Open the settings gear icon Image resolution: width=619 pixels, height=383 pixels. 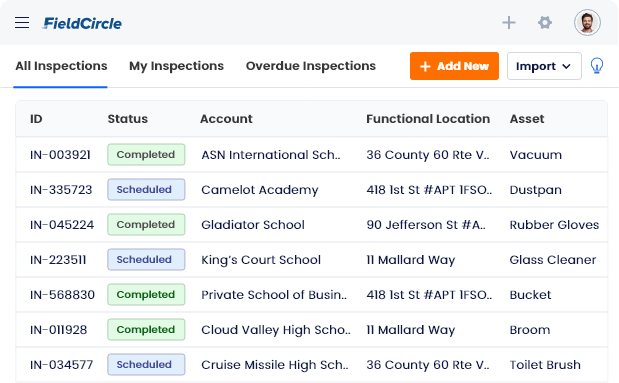(x=545, y=23)
